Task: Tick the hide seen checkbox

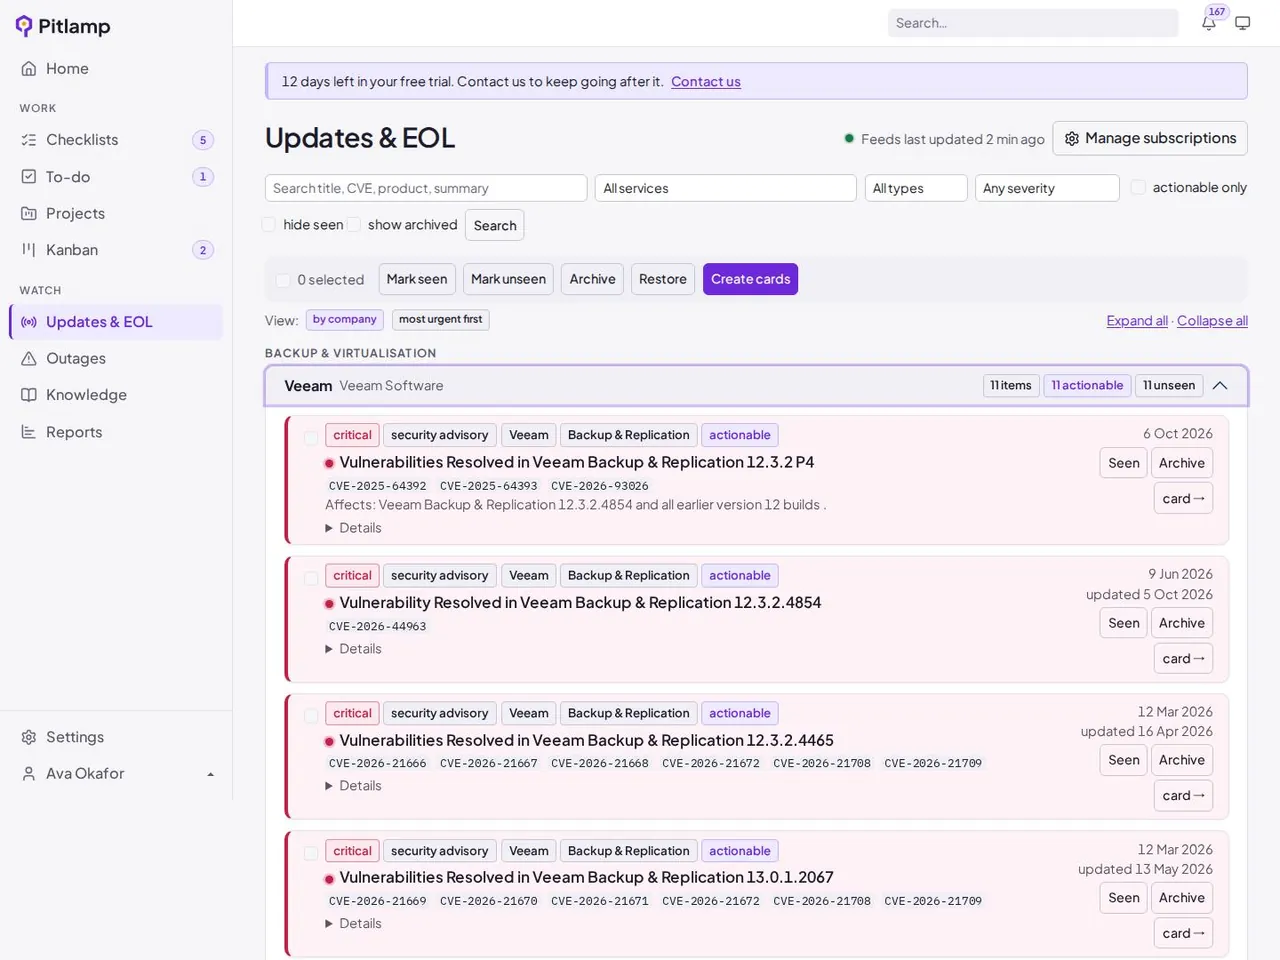Action: (269, 224)
